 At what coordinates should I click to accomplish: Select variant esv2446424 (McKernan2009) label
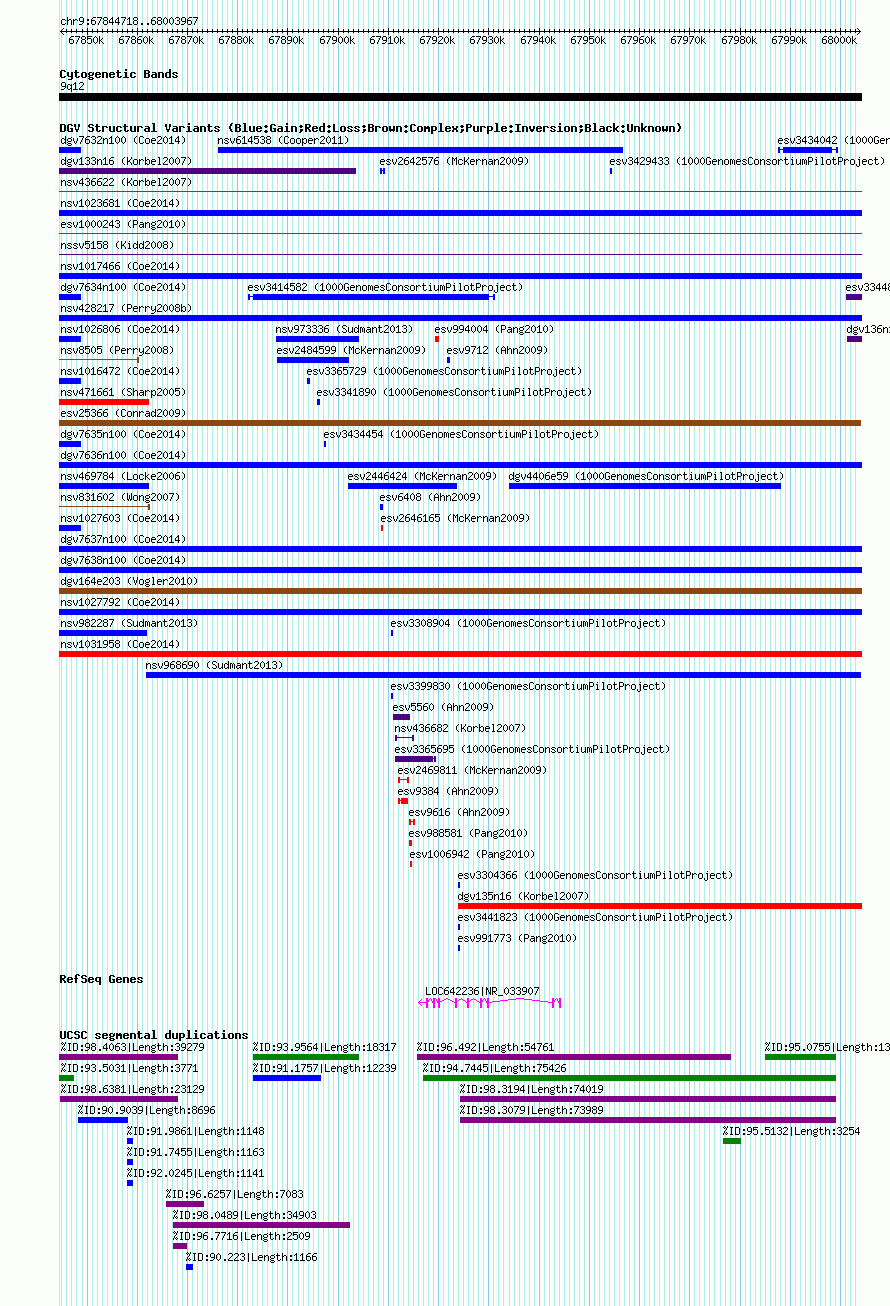tap(422, 476)
